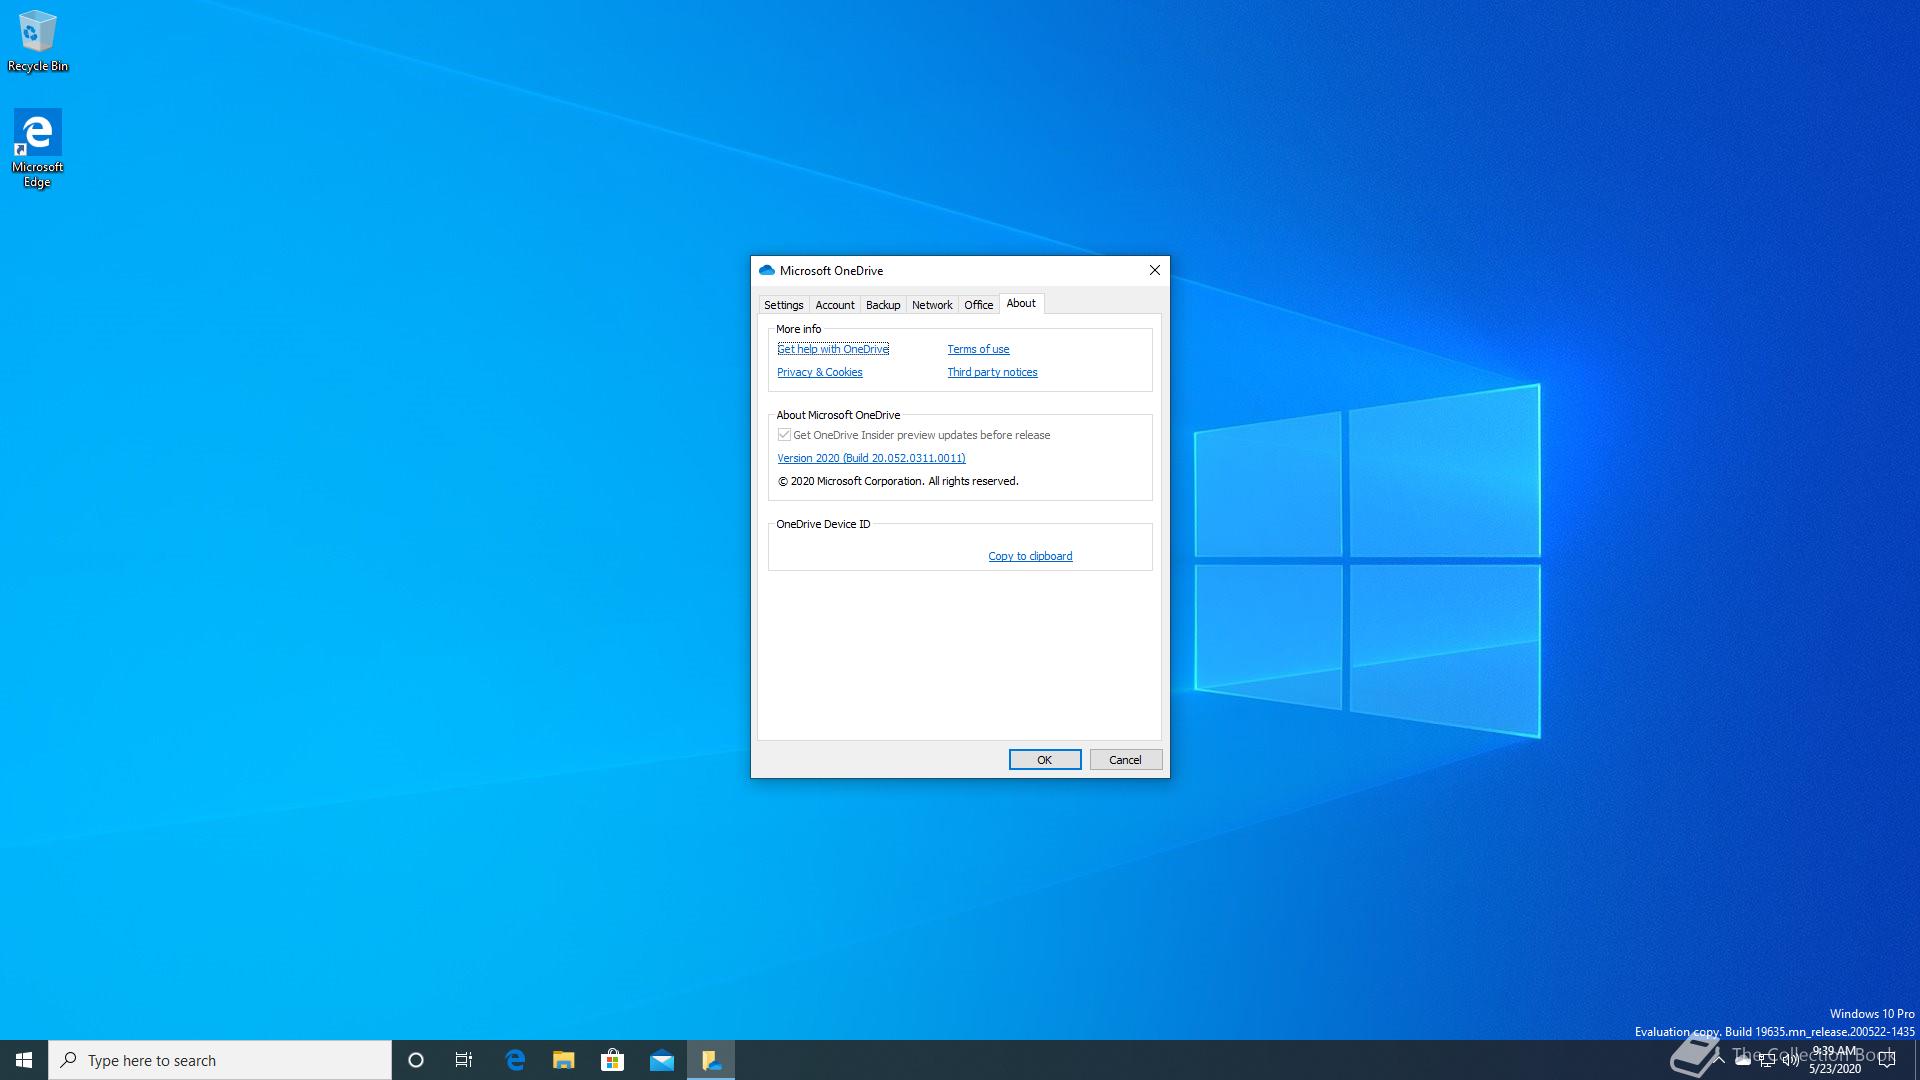1920x1080 pixels.
Task: Open the network status tray icon
Action: [1767, 1061]
